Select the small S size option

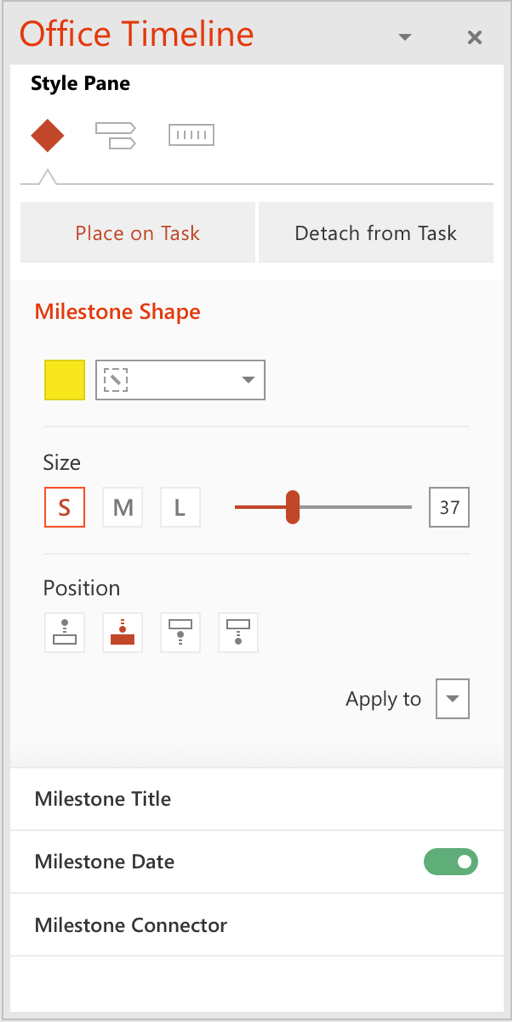[64, 507]
